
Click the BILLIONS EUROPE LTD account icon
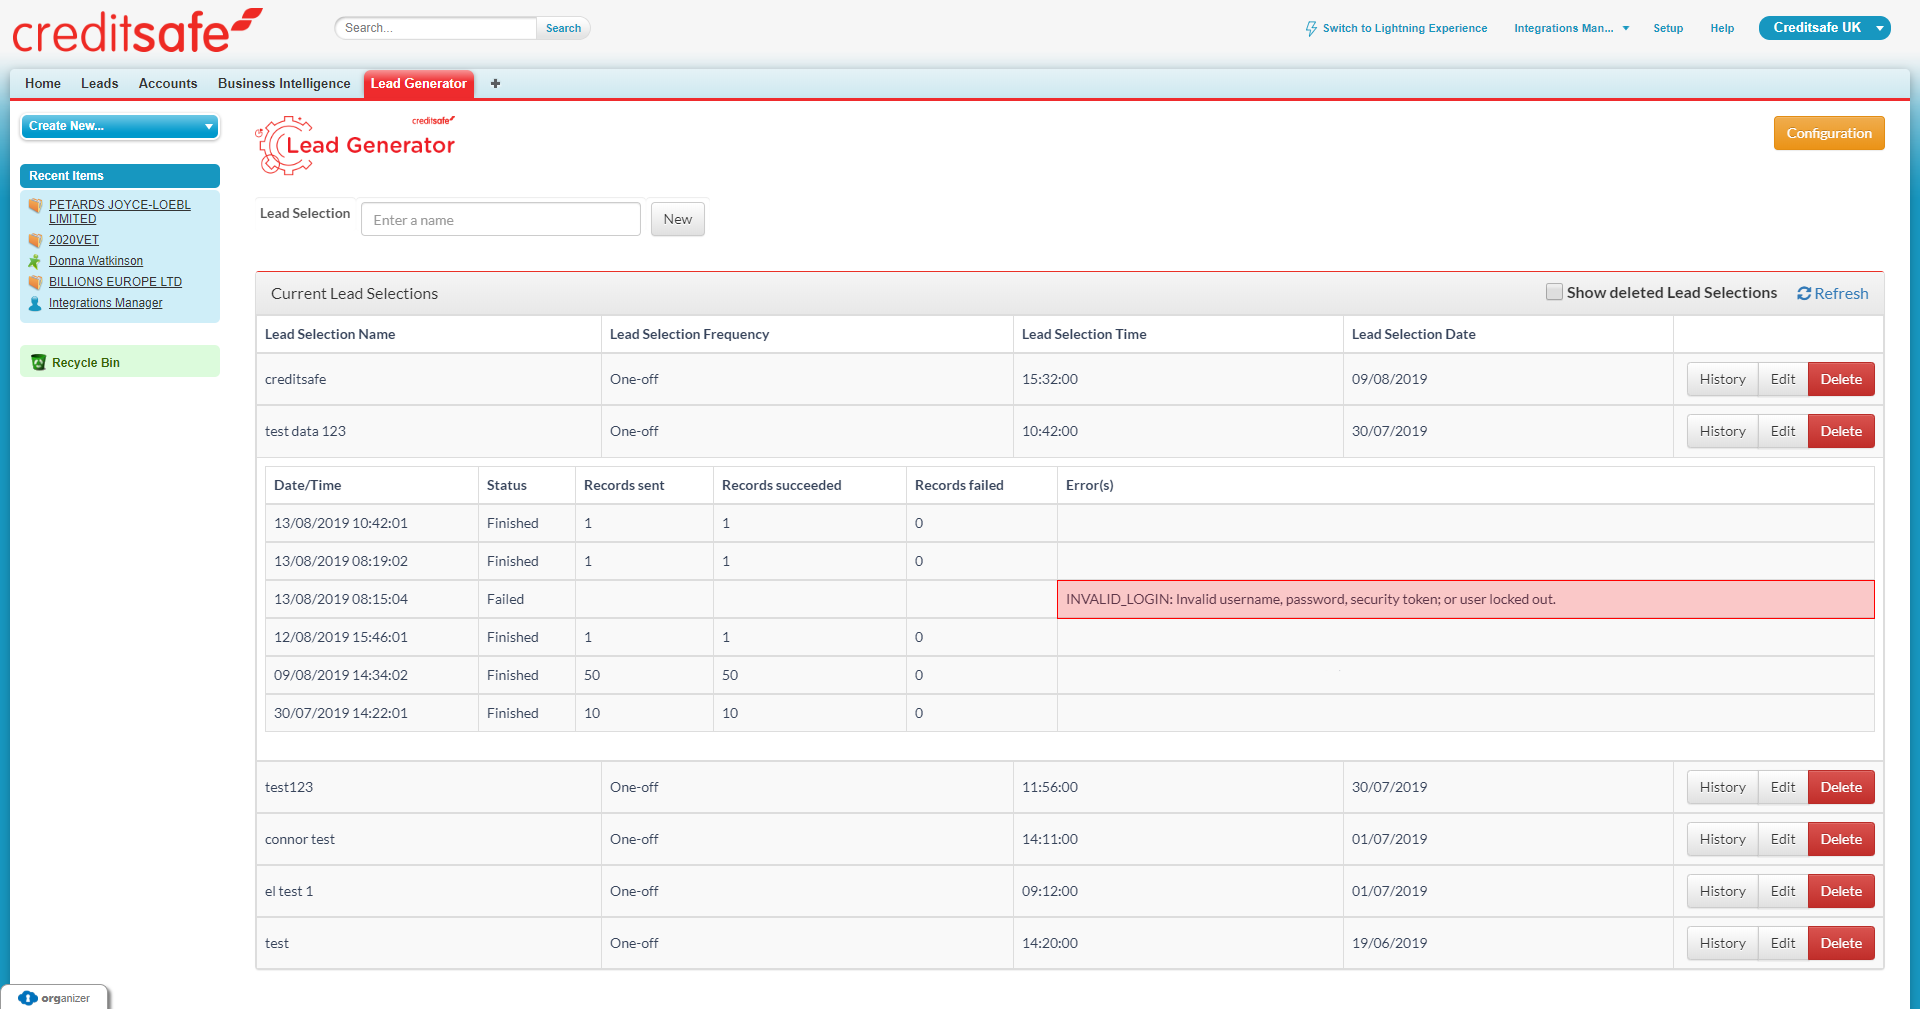click(x=36, y=283)
